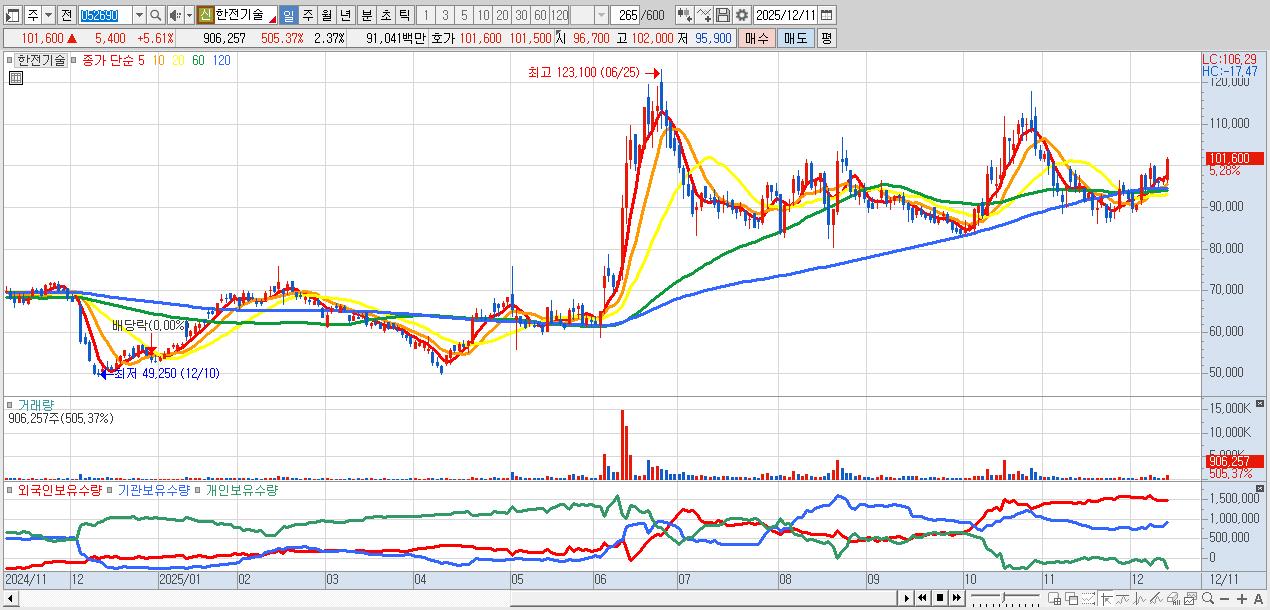Select the 60-day moving average legend
1270x610 pixels.
coord(198,60)
